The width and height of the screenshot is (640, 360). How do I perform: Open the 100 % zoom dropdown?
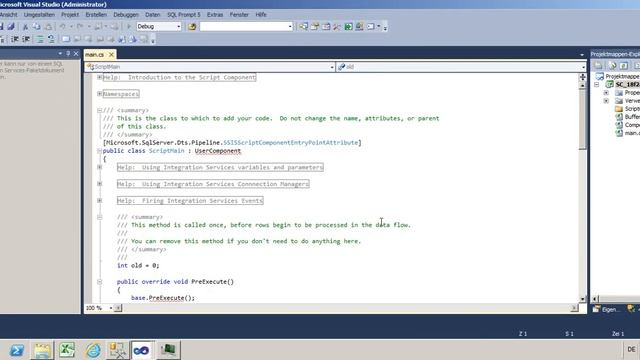coord(111,308)
